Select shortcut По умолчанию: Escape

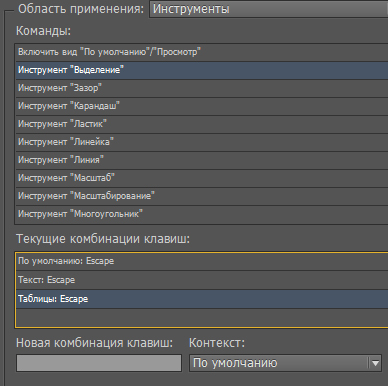[x=202, y=261]
